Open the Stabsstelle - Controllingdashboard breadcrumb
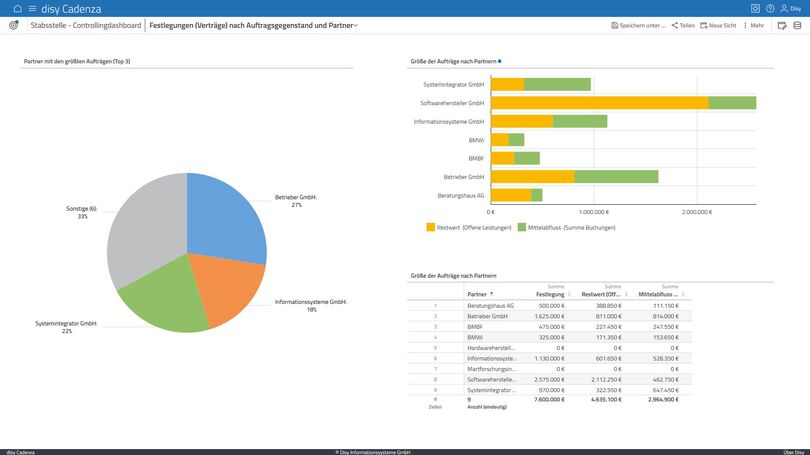The width and height of the screenshot is (810, 455). click(x=86, y=25)
